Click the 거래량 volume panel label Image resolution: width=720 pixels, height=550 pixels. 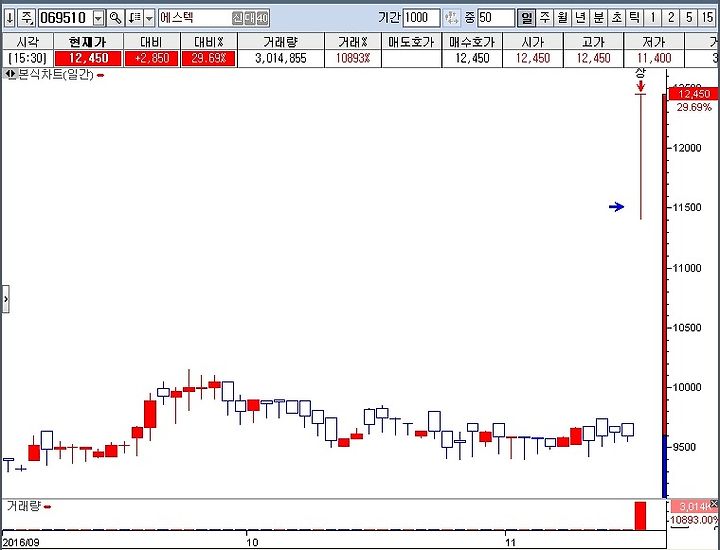tap(23, 506)
